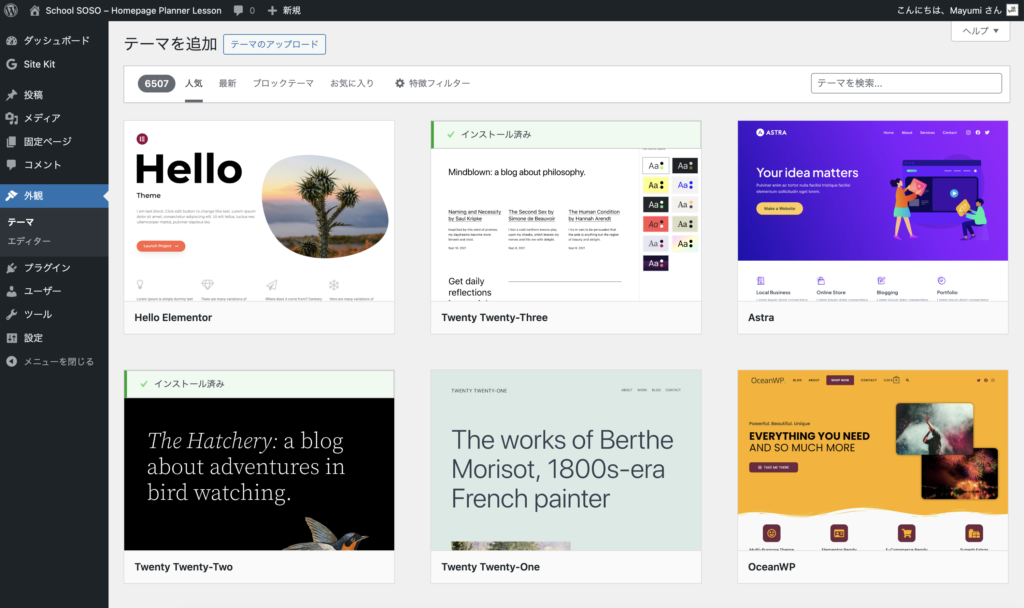Select the お気に入り tab
The height and width of the screenshot is (608, 1024).
point(352,84)
